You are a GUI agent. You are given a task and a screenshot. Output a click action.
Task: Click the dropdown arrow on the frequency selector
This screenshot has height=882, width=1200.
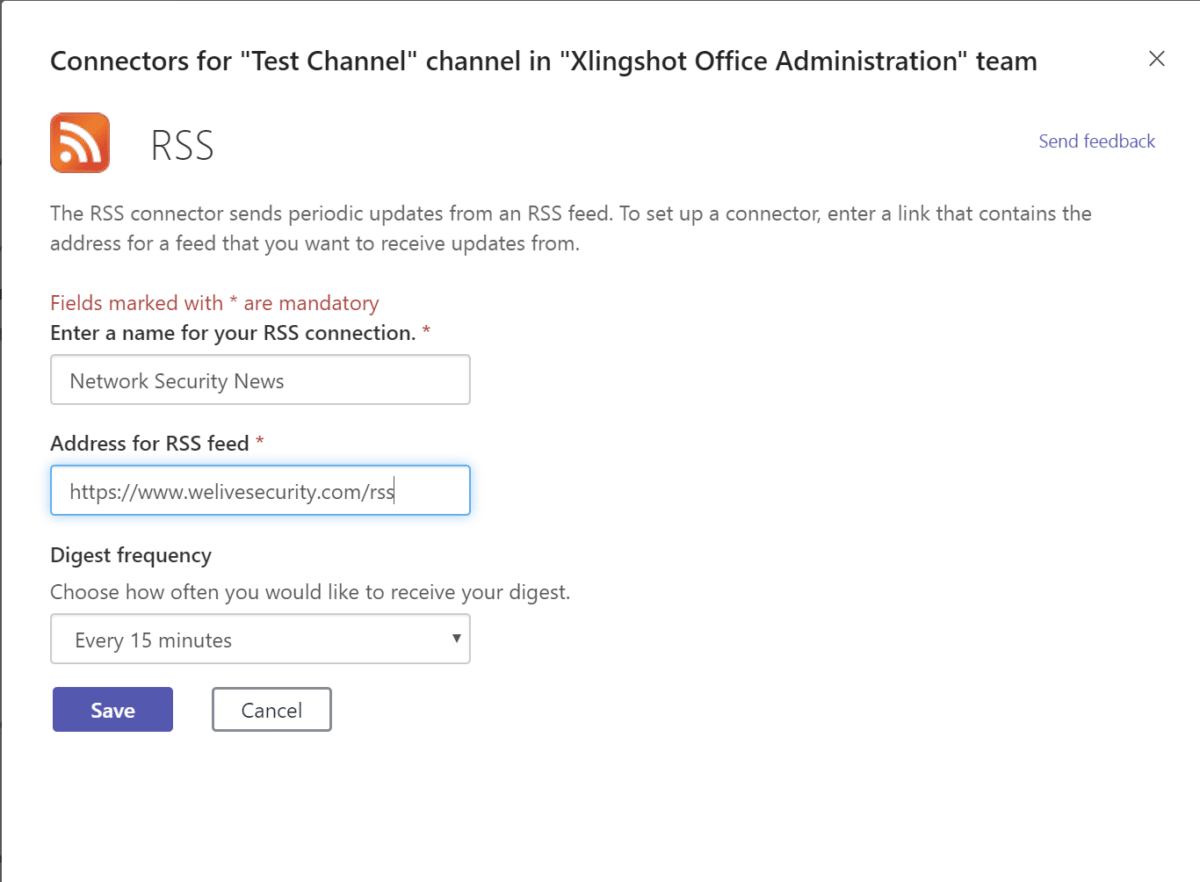(x=457, y=639)
